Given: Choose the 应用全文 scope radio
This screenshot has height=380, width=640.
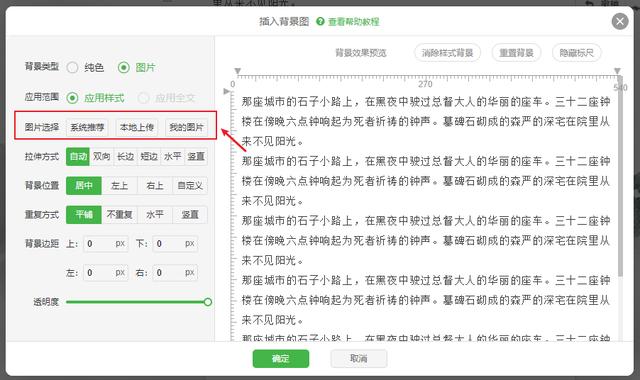Looking at the screenshot, I should (143, 98).
